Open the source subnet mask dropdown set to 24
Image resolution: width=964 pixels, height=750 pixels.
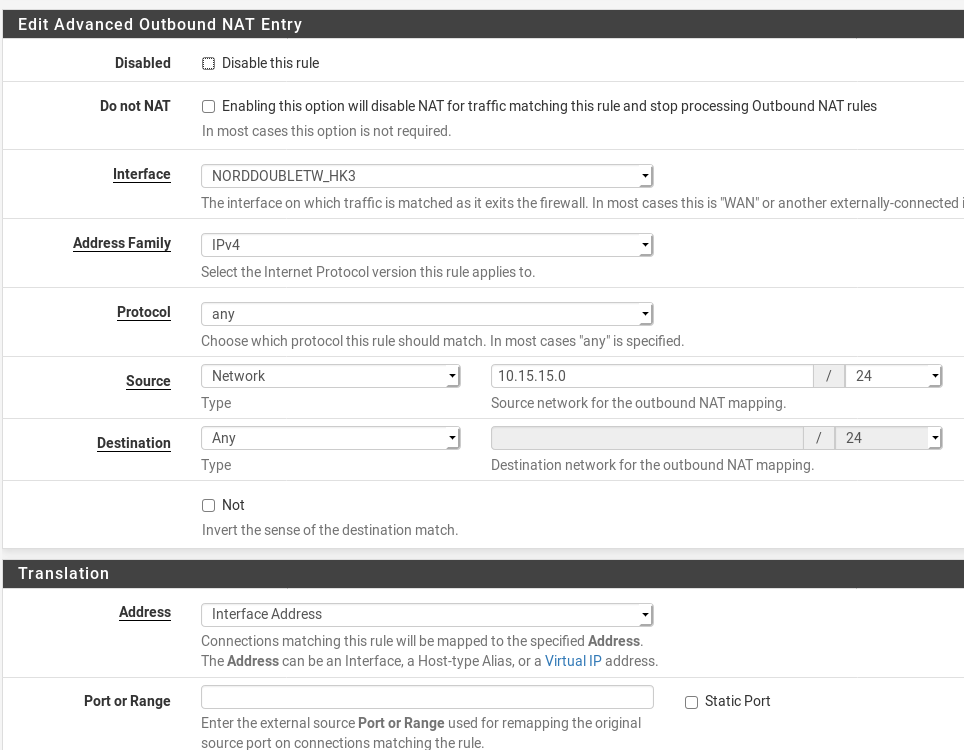(893, 375)
